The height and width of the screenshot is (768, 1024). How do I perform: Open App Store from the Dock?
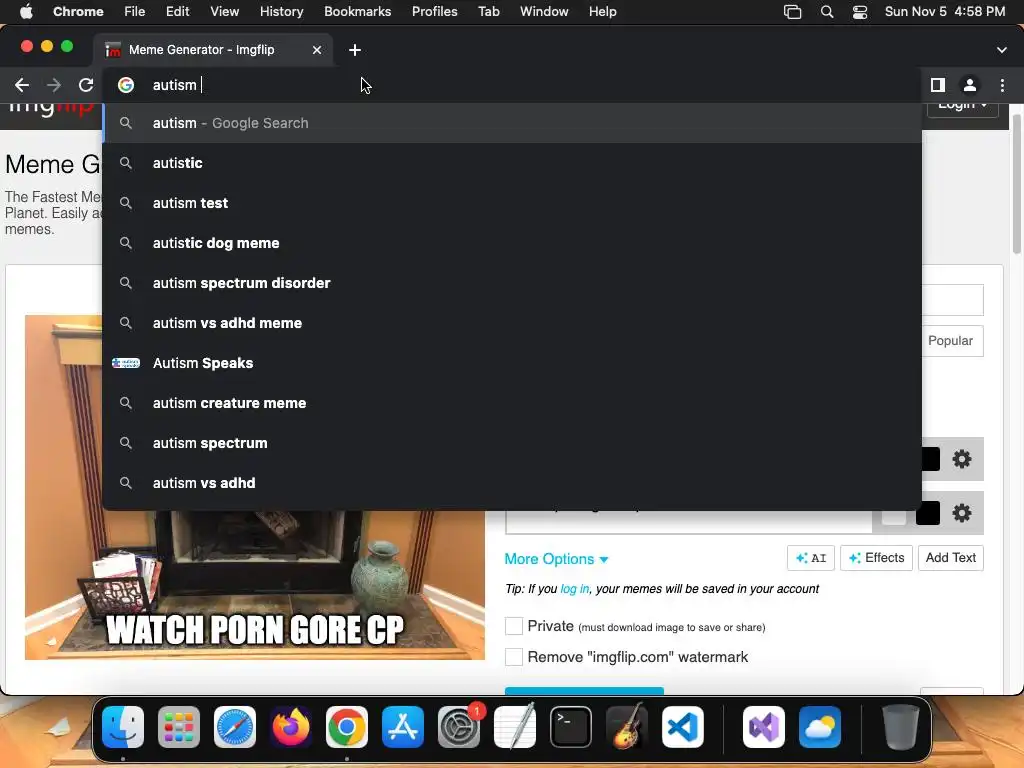[403, 727]
